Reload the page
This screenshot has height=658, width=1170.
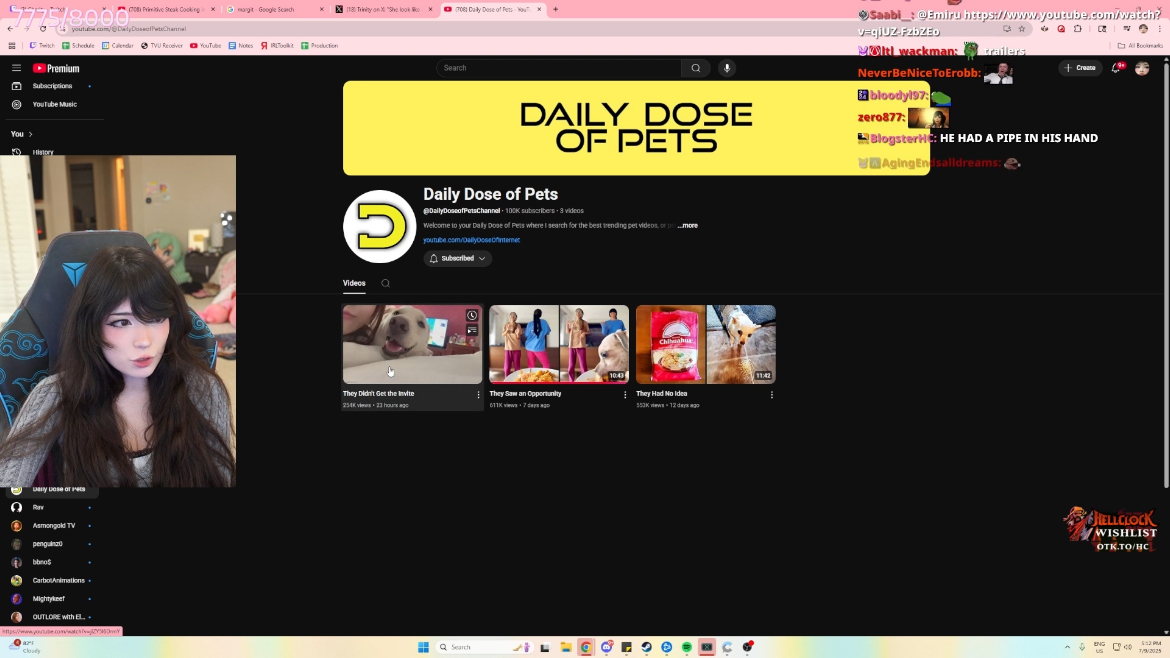point(43,29)
